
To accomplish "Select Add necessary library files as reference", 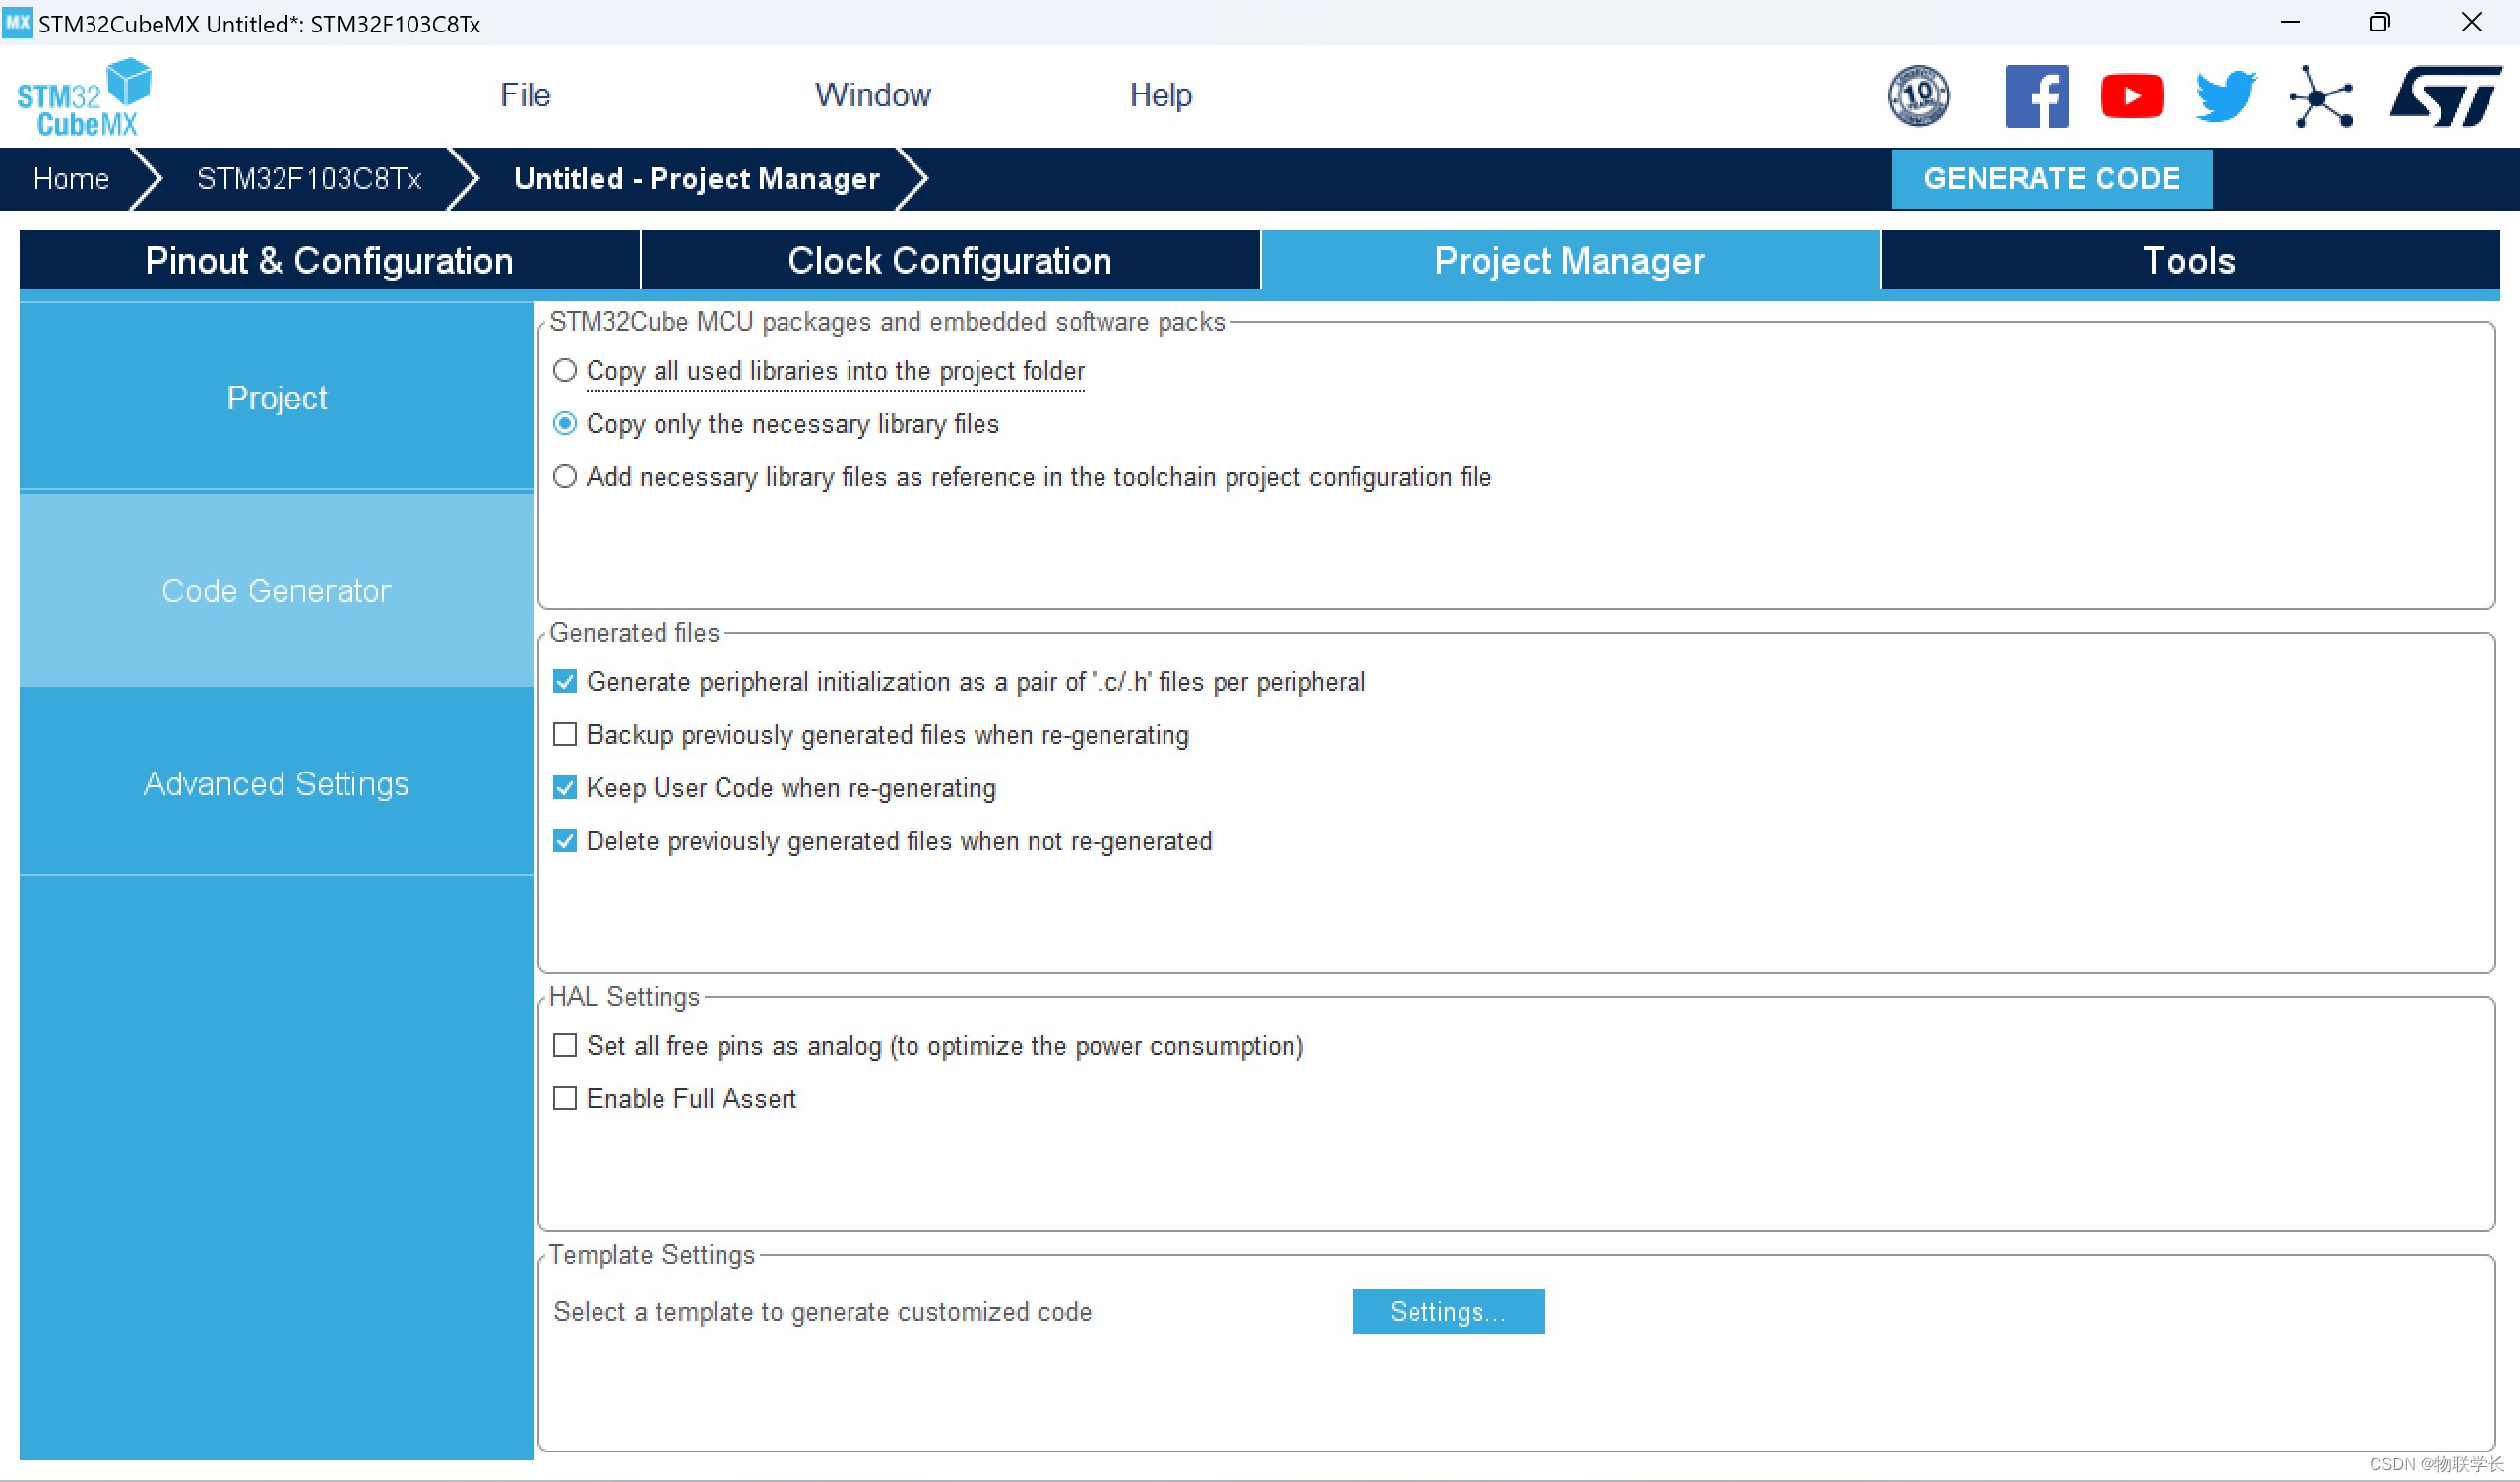I will (565, 477).
